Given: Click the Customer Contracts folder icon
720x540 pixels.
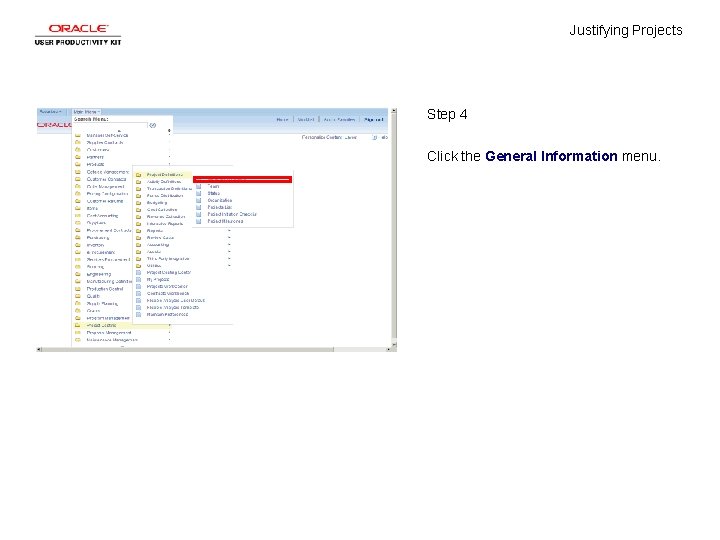Looking at the screenshot, I should (78, 179).
